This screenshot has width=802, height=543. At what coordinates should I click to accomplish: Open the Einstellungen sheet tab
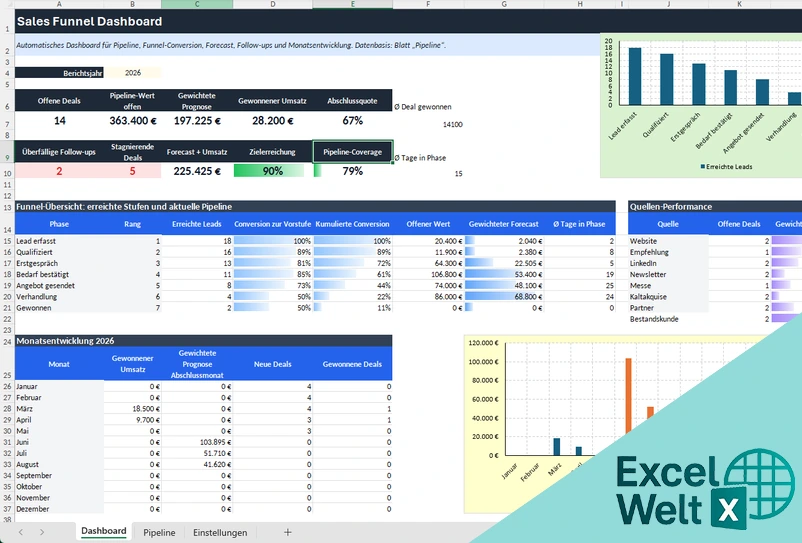pos(220,532)
